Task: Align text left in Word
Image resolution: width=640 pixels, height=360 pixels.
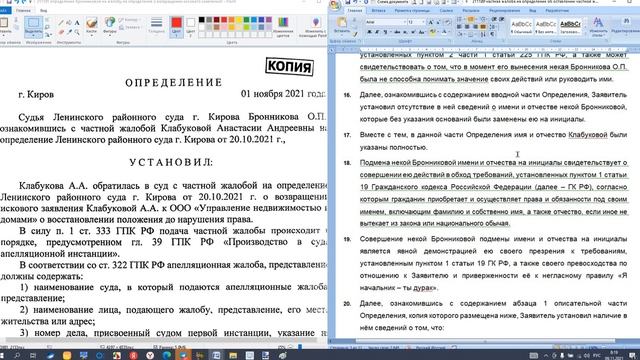Action: 459,27
